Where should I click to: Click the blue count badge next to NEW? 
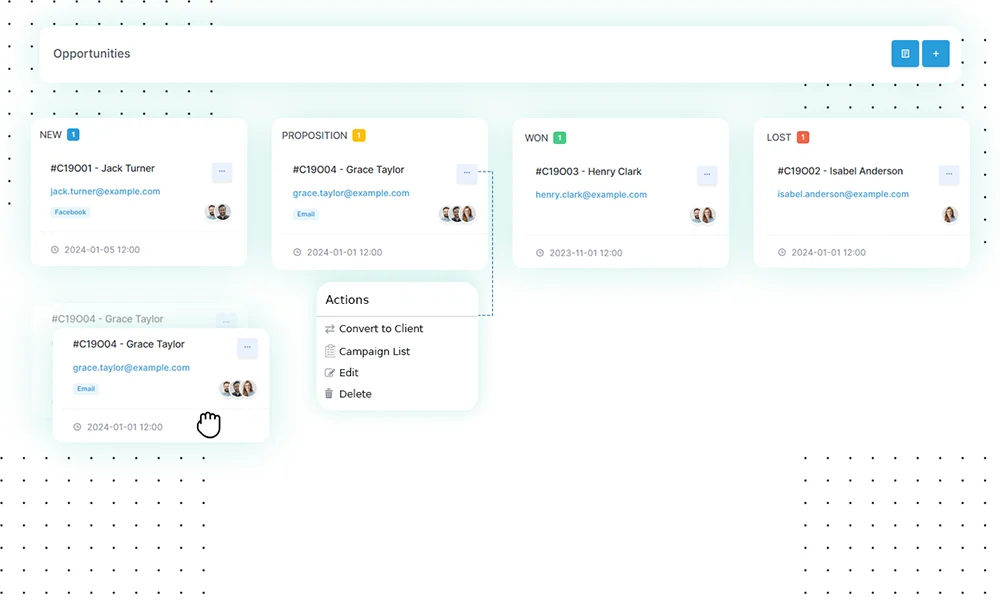tap(74, 135)
